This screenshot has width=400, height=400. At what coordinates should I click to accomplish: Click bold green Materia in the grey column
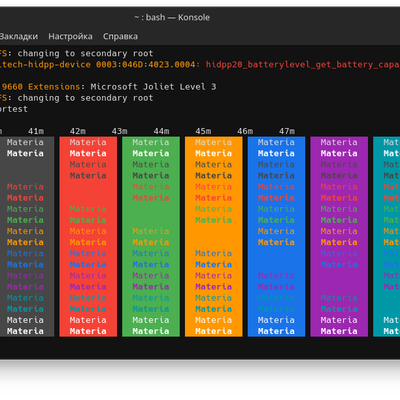tap(25, 220)
